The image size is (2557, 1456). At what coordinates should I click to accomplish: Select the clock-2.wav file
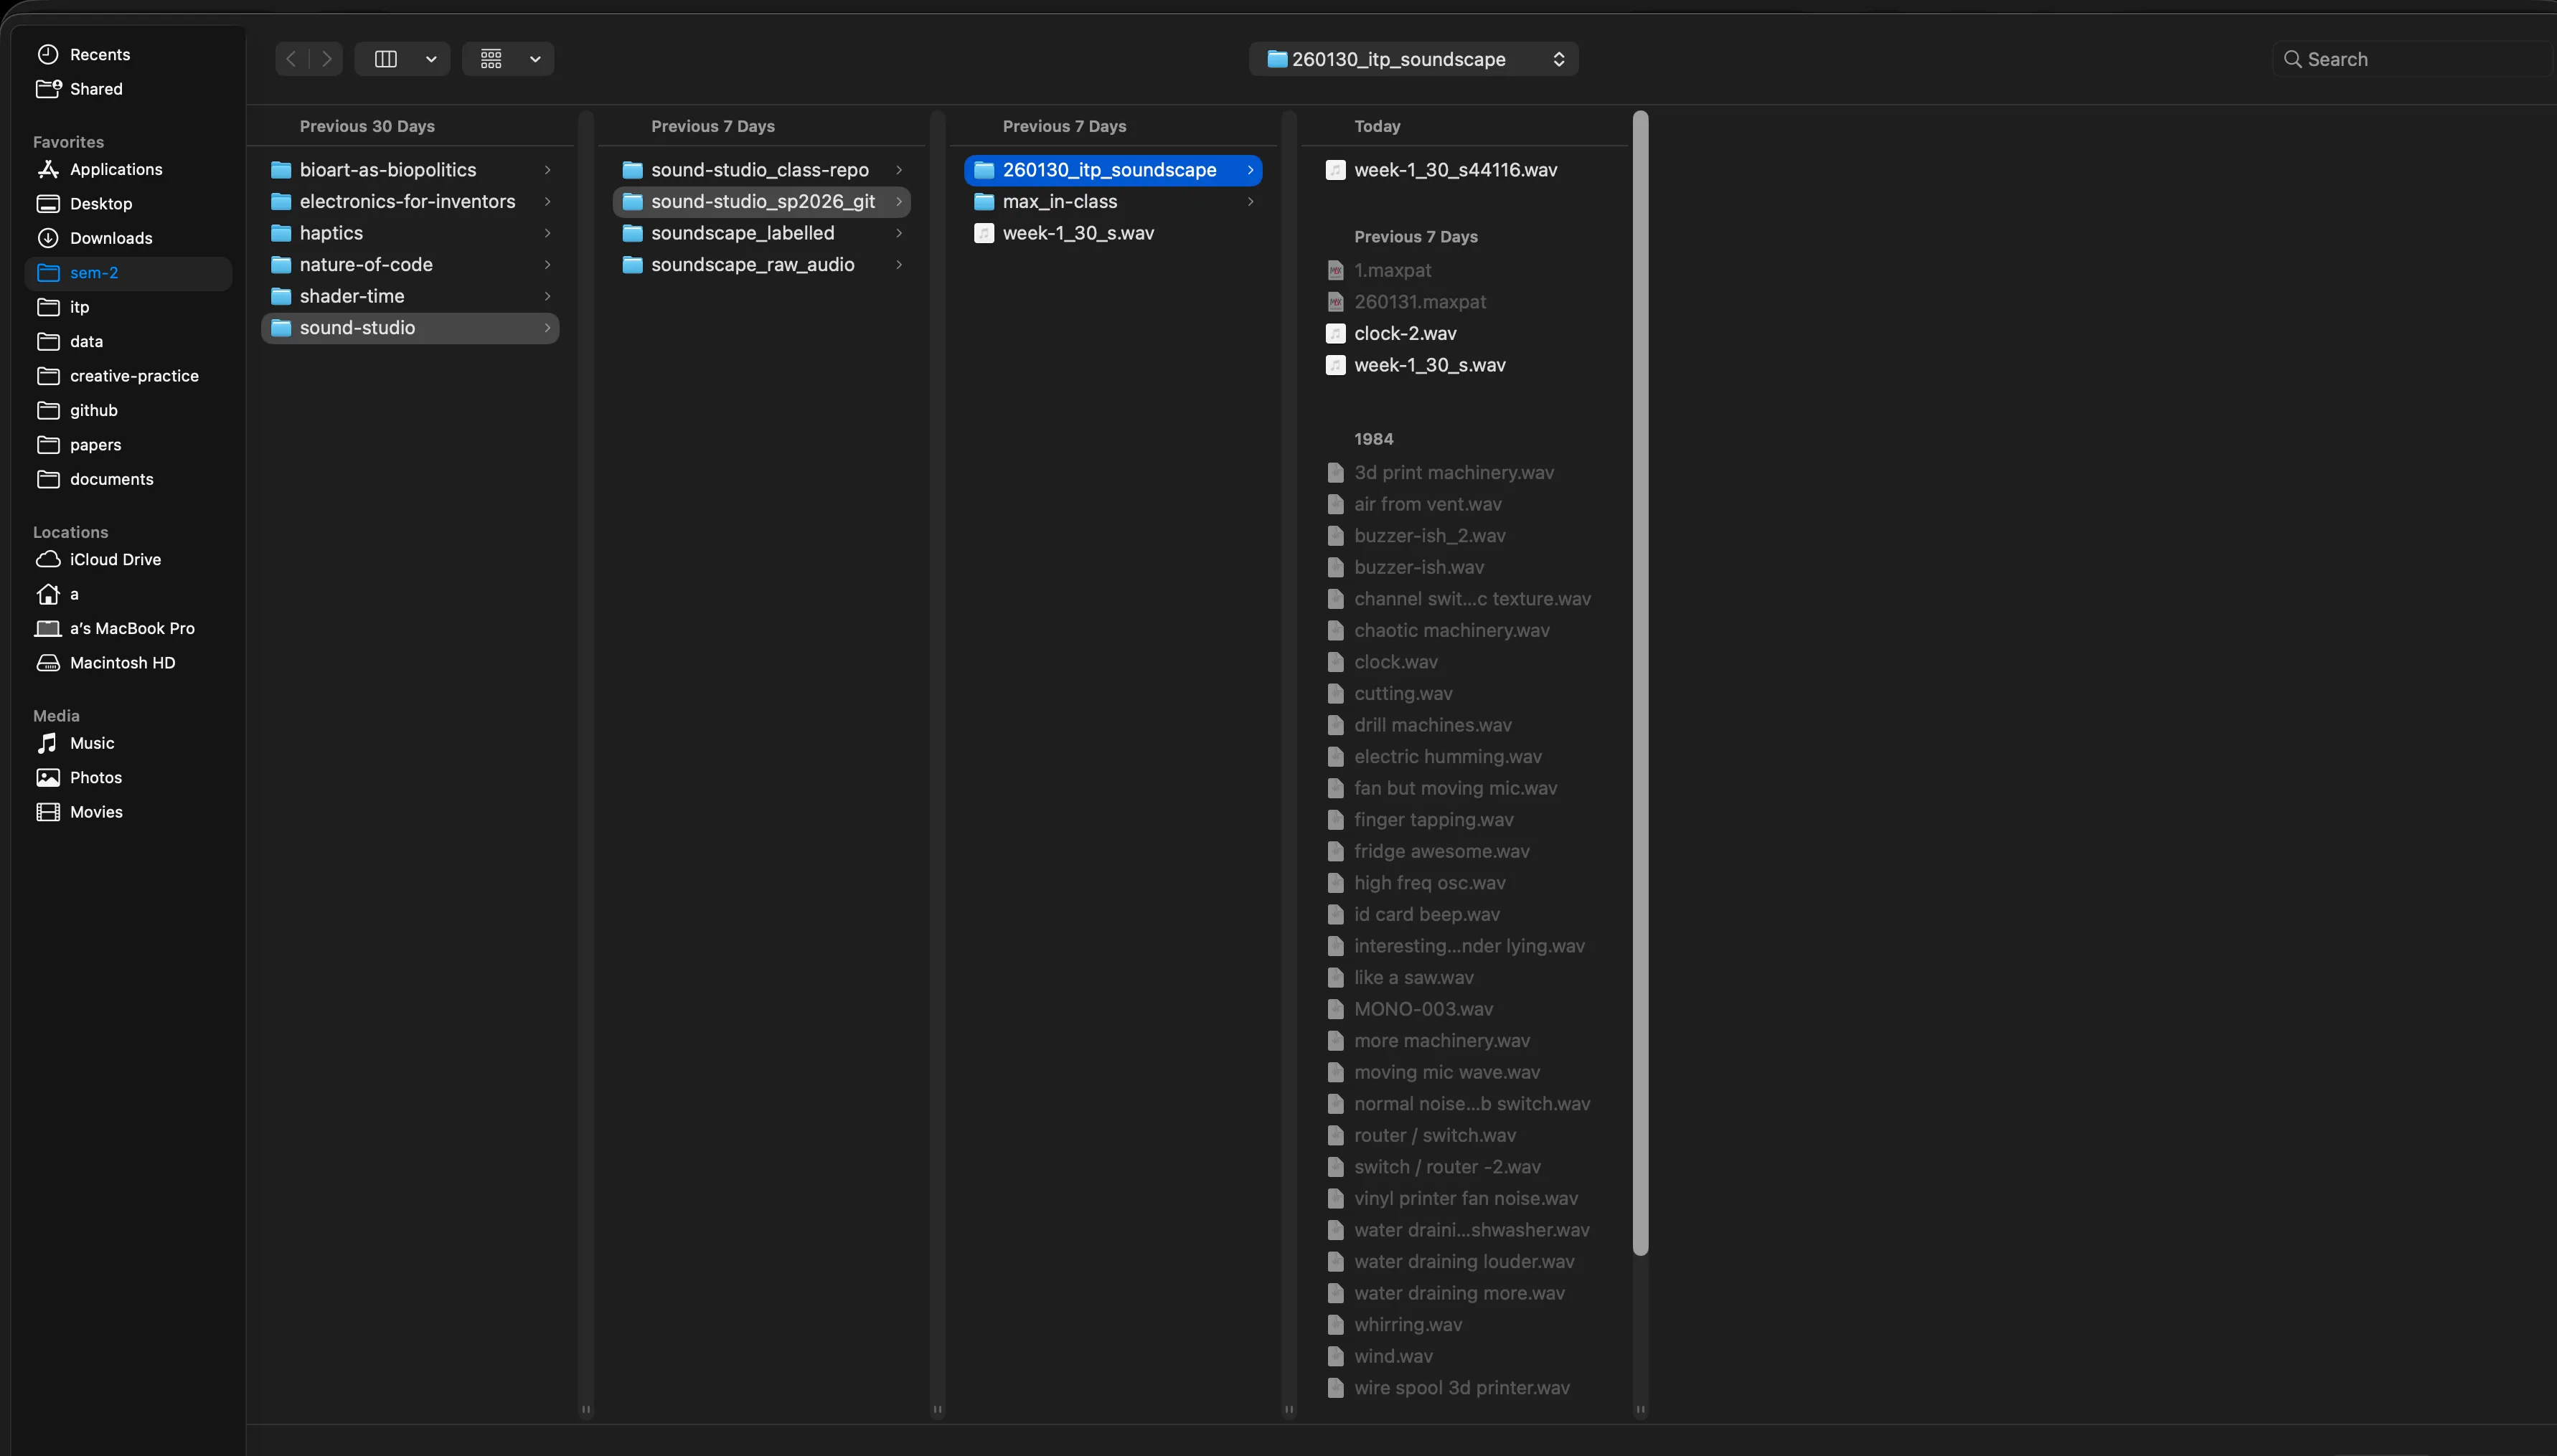click(1404, 333)
